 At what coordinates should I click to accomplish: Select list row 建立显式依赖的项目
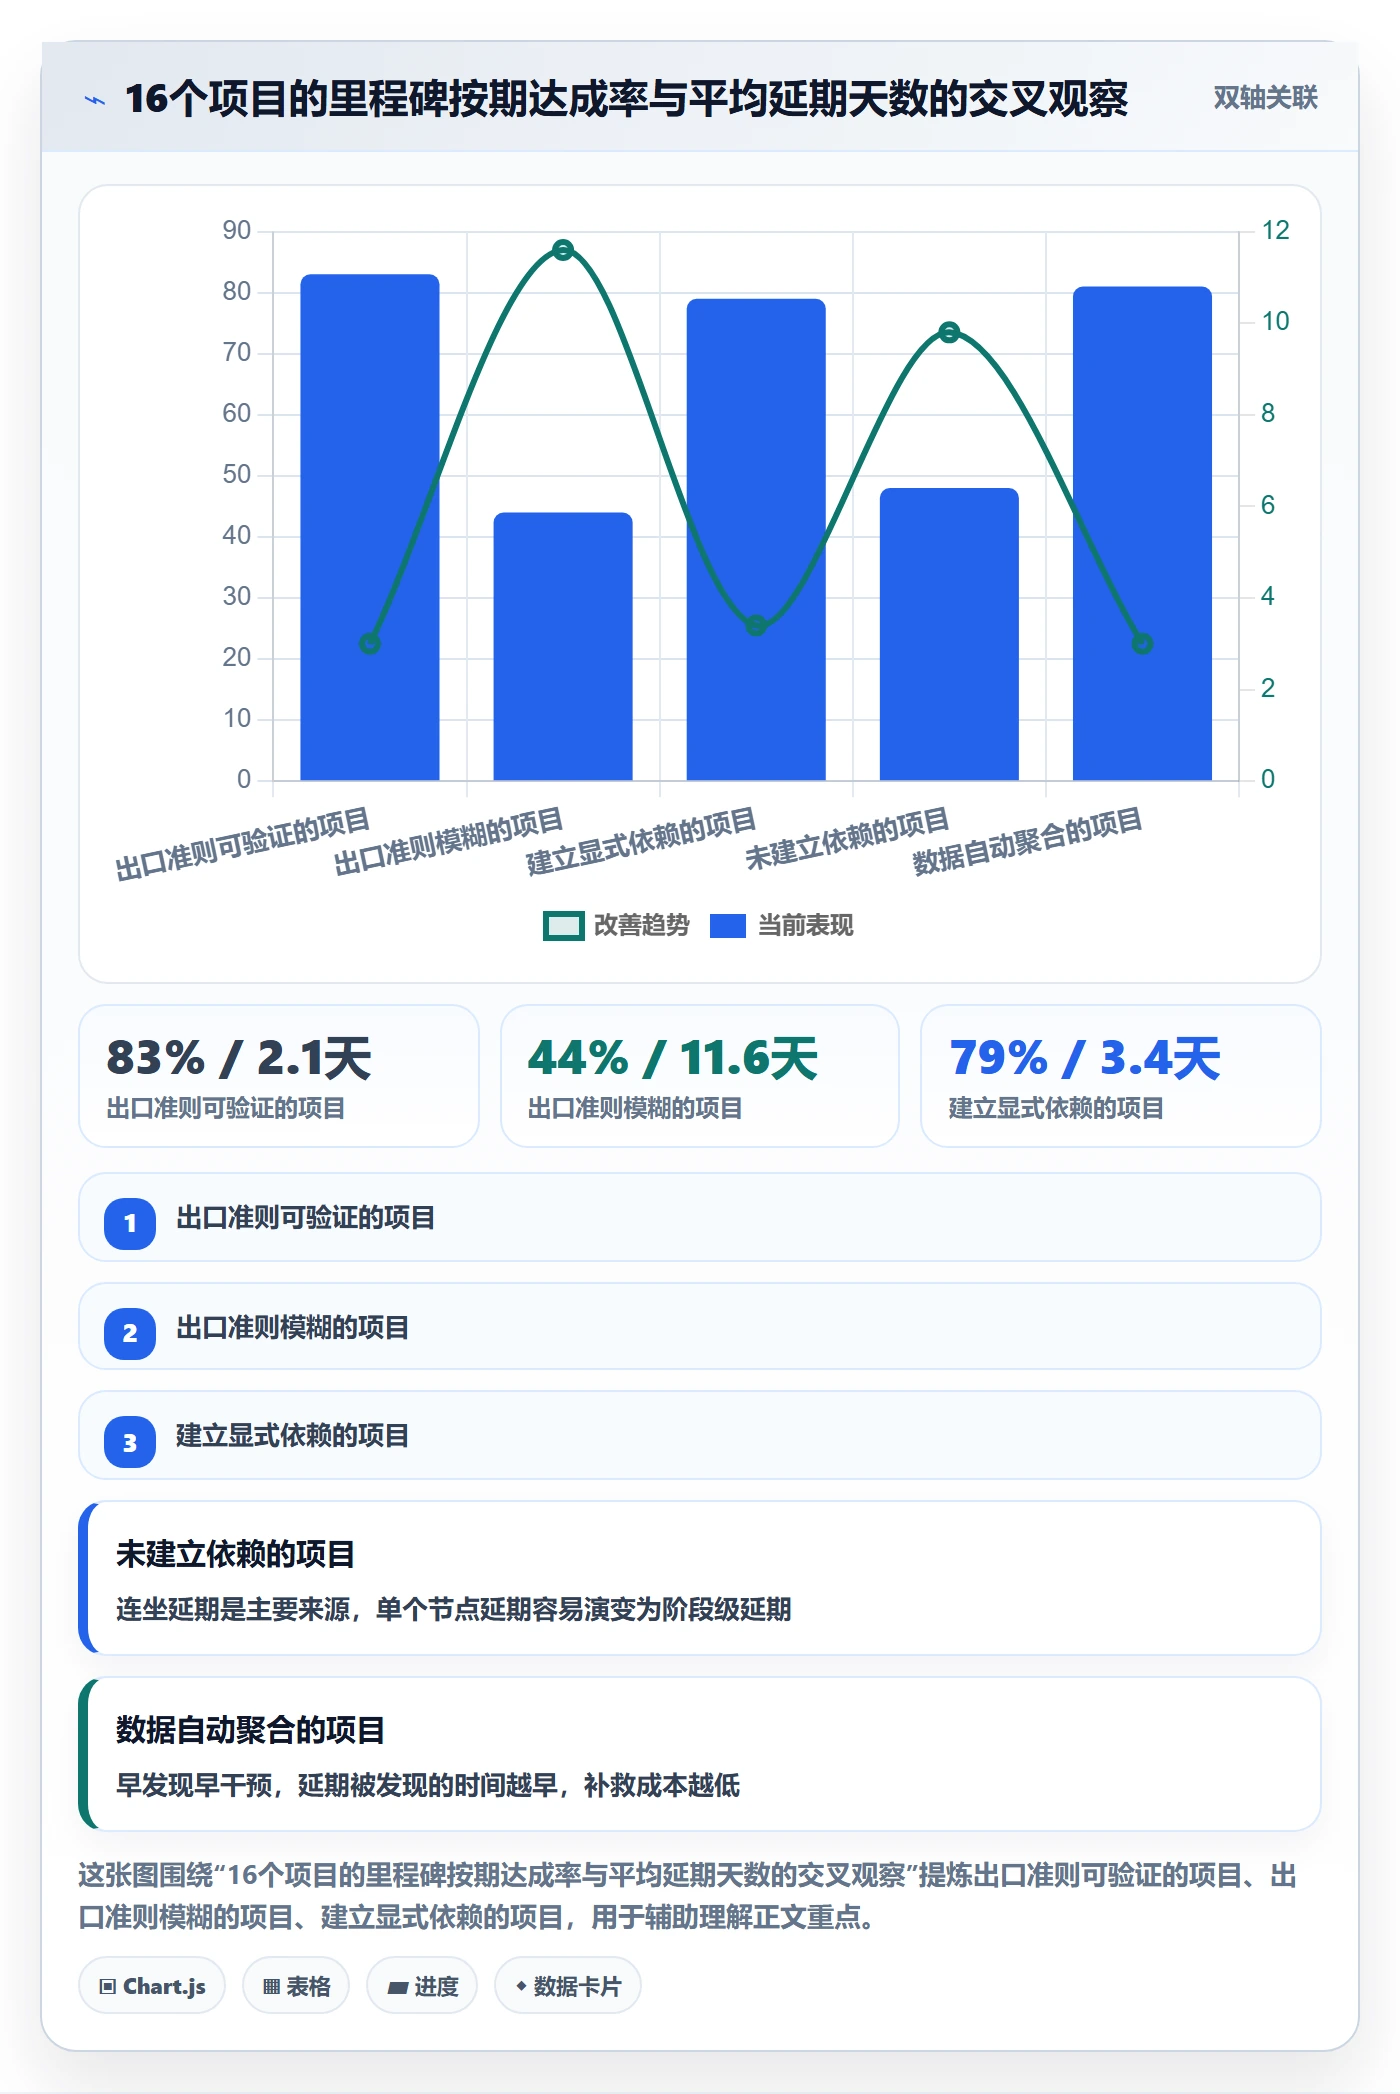coord(700,1436)
